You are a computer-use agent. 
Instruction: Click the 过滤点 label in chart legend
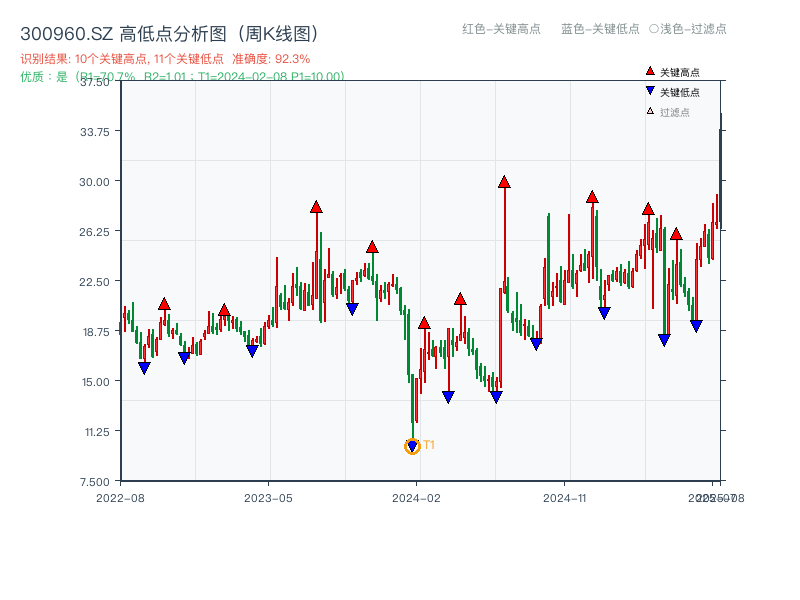(674, 112)
